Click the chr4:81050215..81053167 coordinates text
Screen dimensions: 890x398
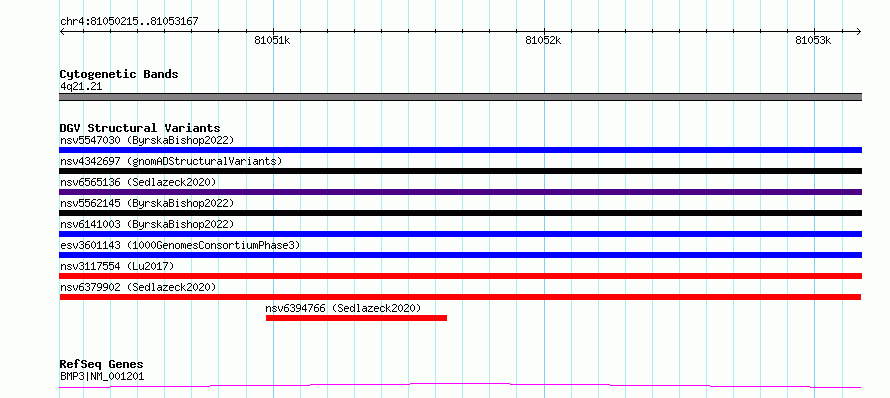click(x=129, y=22)
